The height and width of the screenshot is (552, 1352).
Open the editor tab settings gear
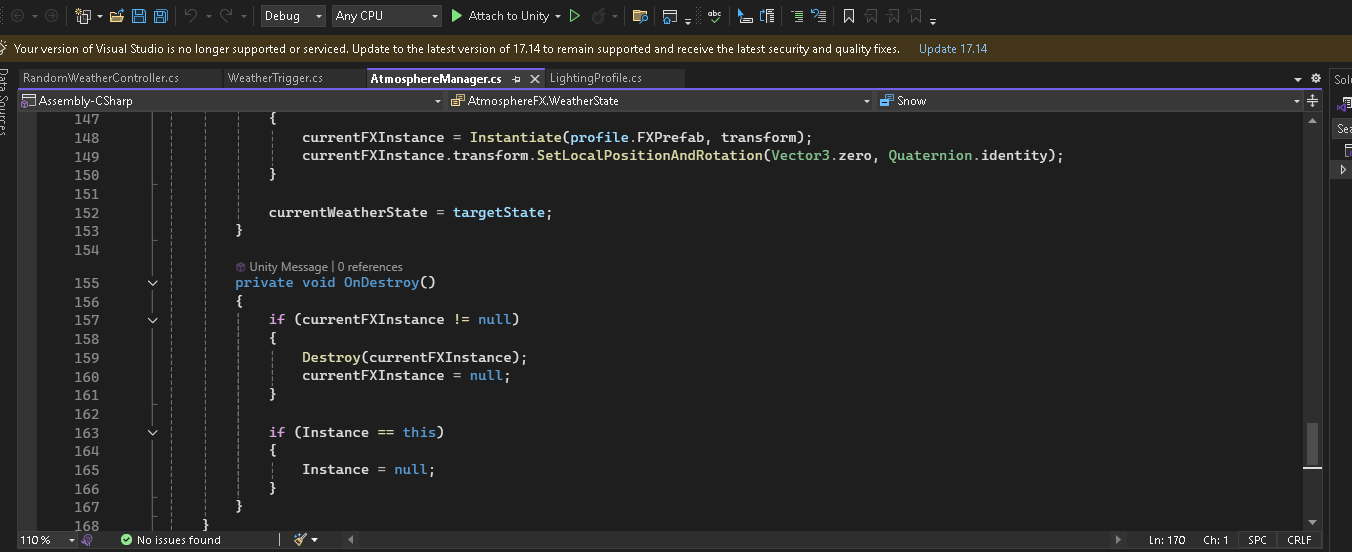[1315, 78]
